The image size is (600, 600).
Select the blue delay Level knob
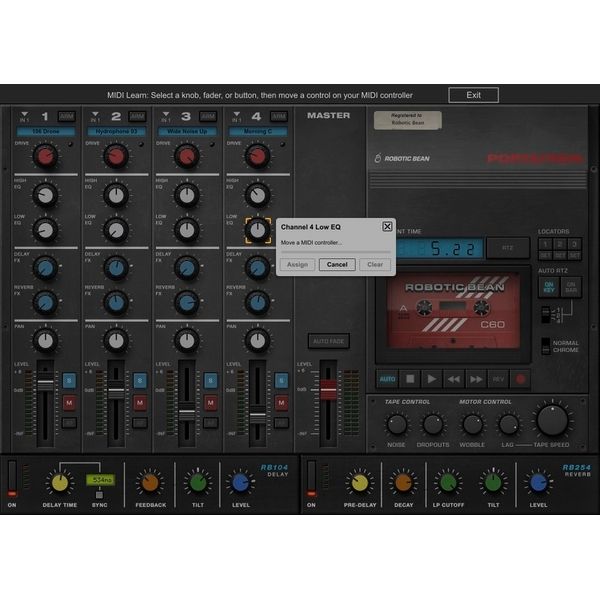tap(241, 483)
